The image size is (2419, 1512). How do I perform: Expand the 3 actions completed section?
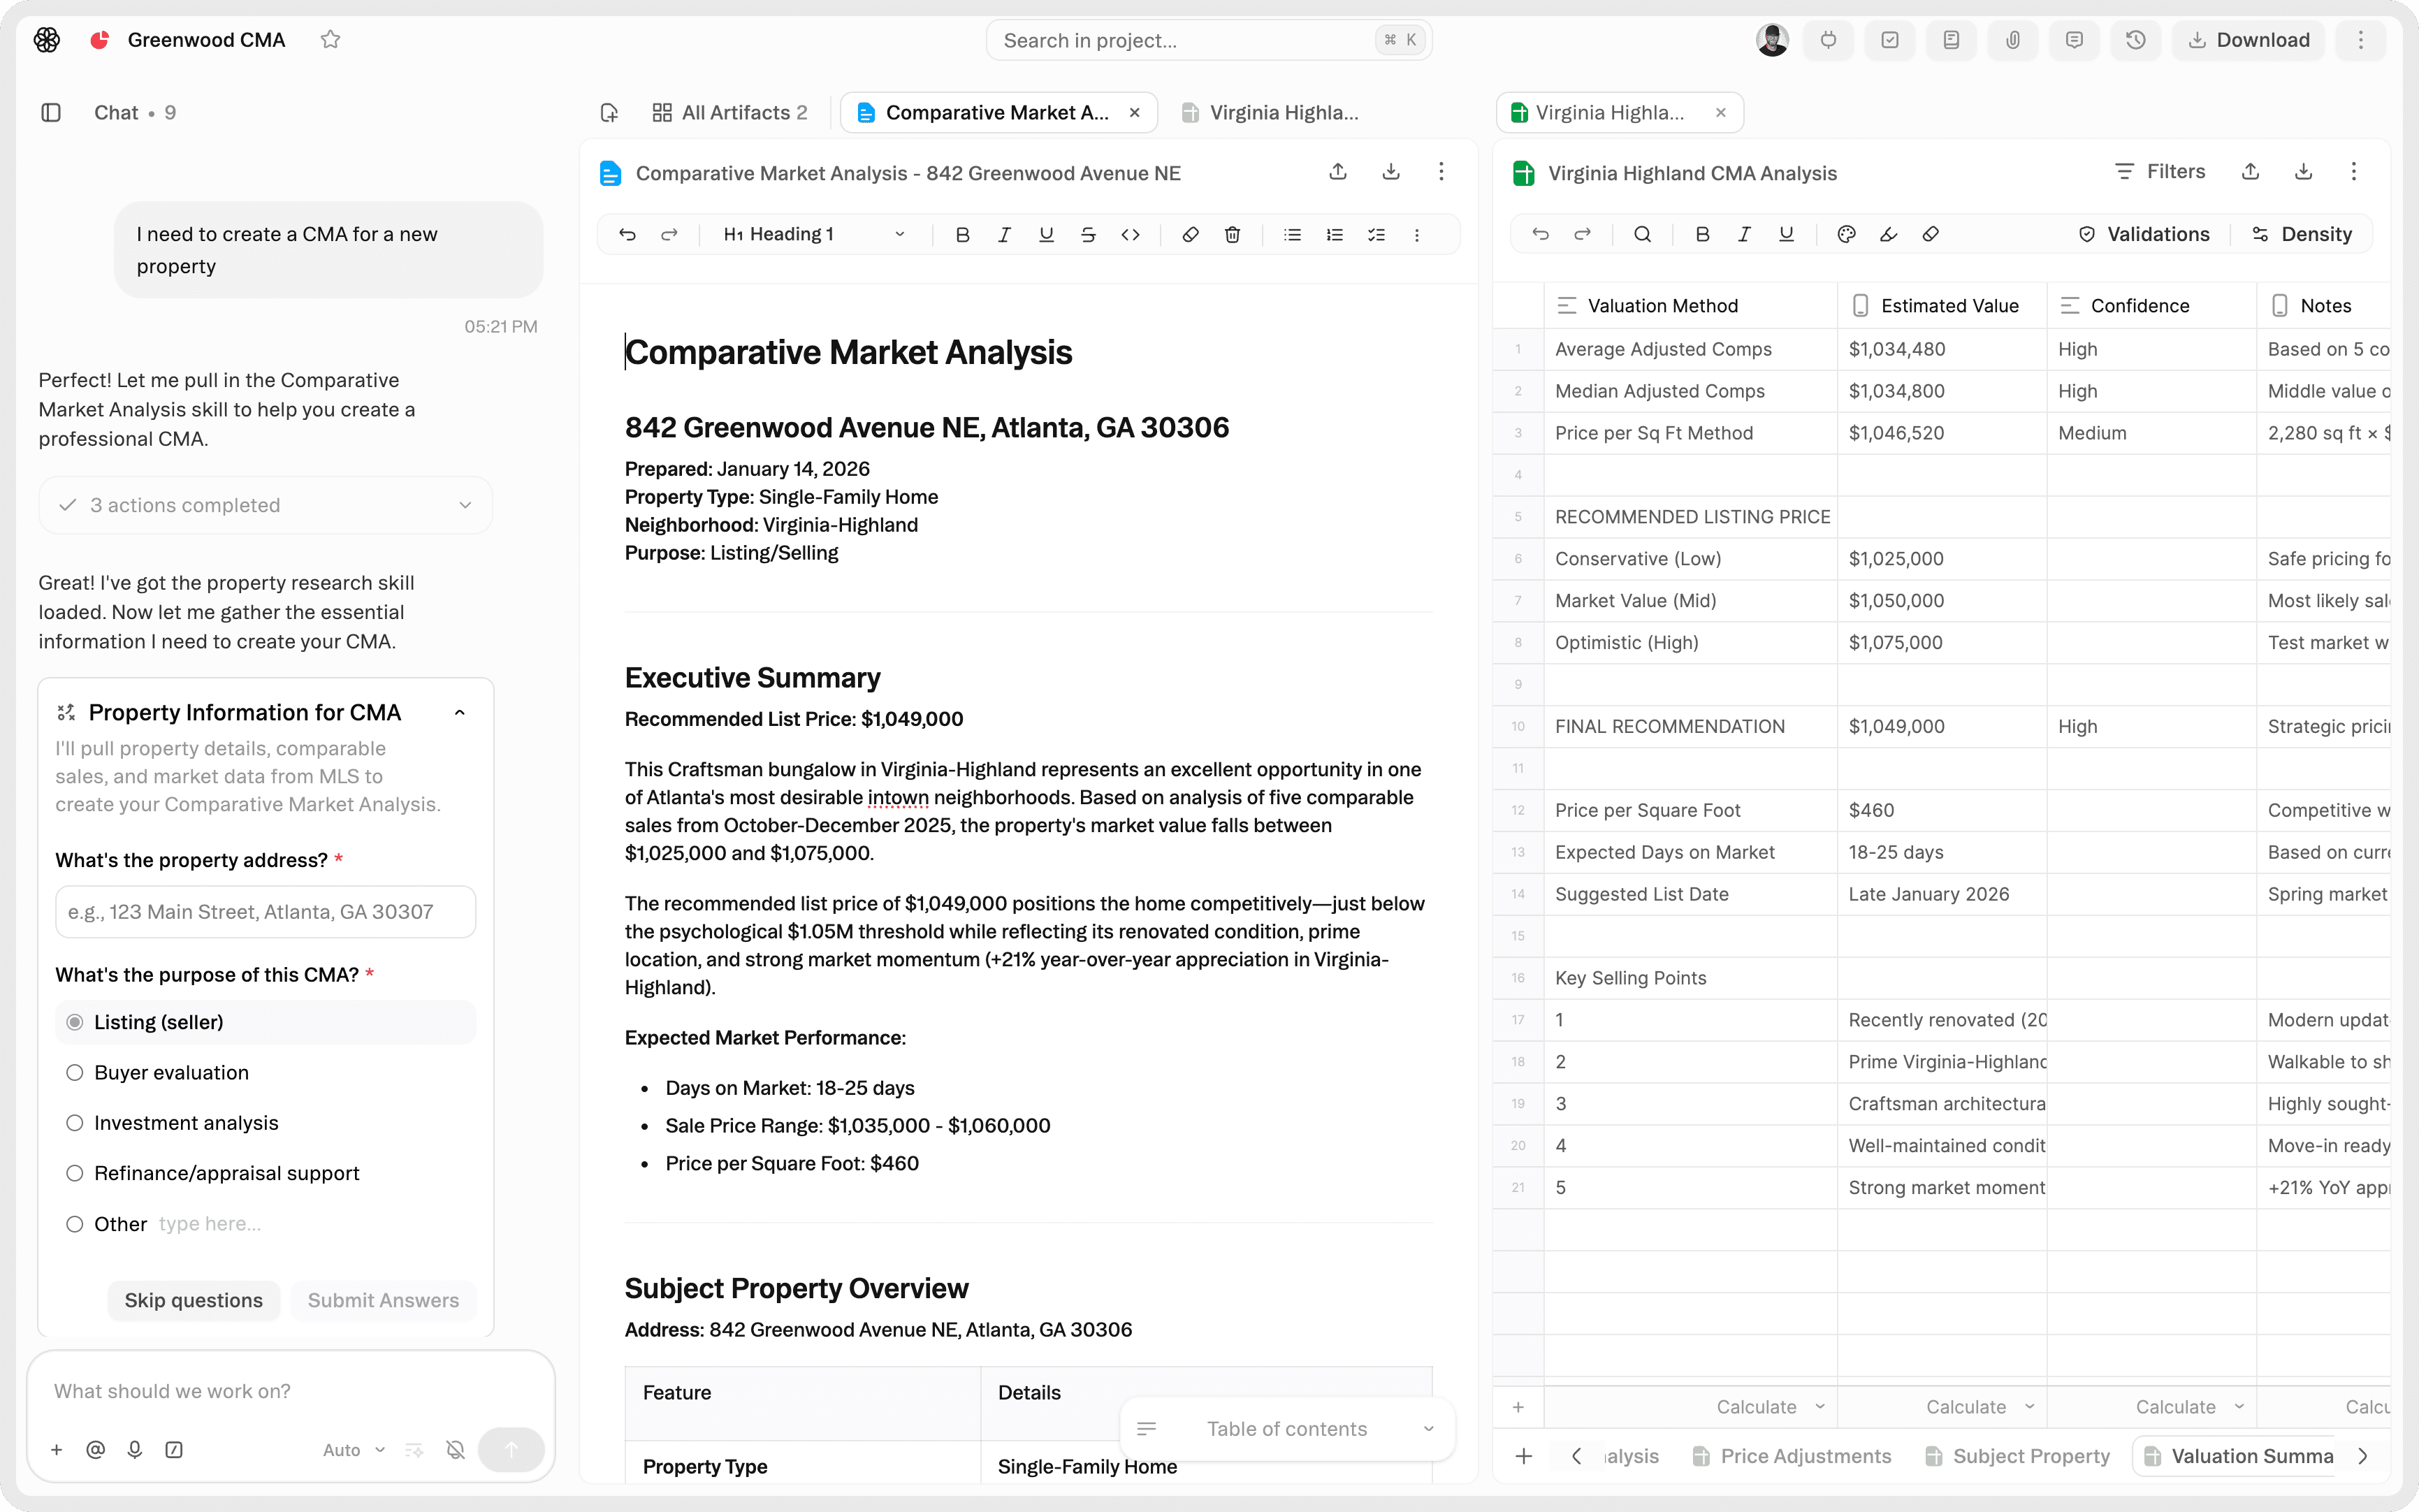tap(265, 505)
